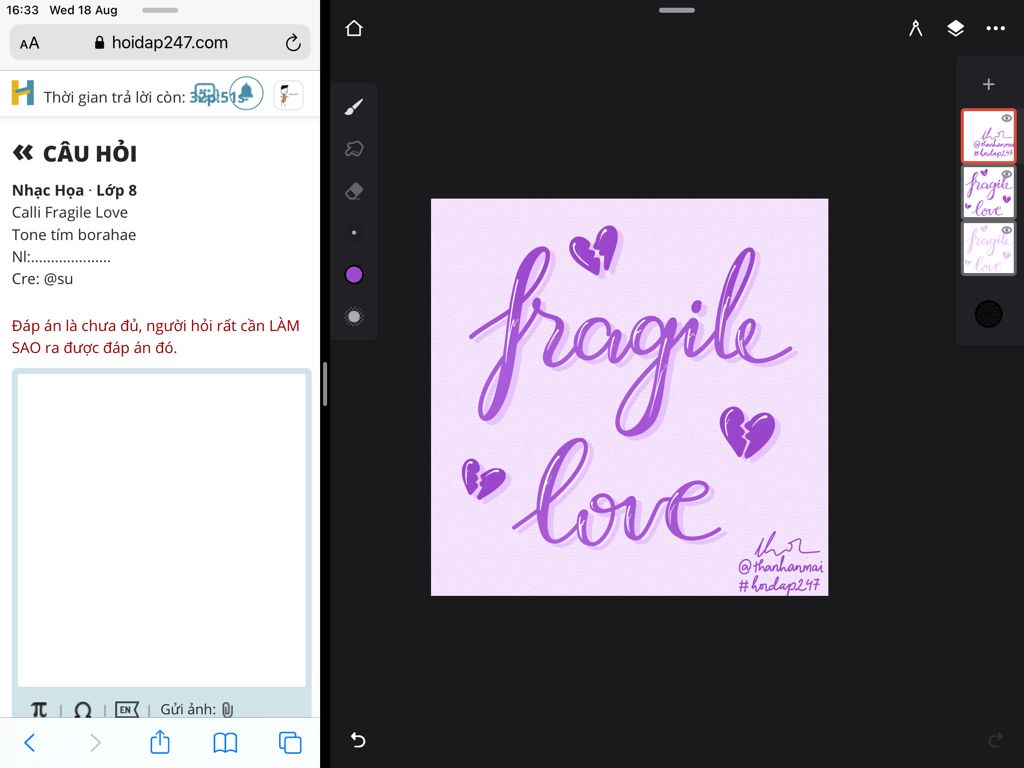
Task: Insert math formula with pi icon
Action: click(x=39, y=709)
